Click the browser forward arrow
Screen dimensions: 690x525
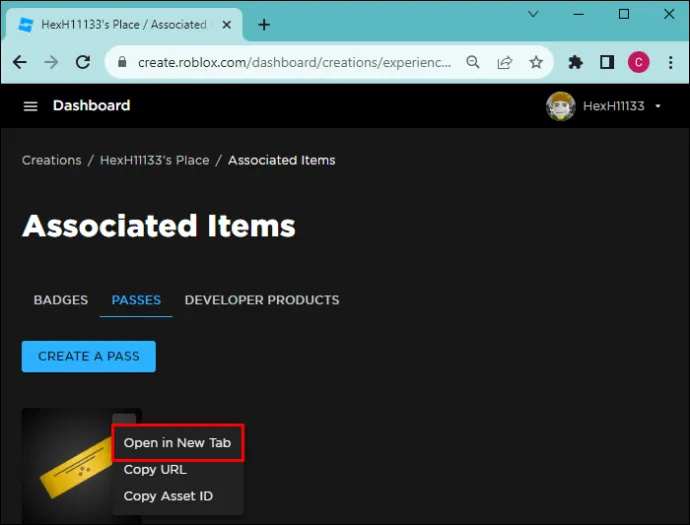51,62
